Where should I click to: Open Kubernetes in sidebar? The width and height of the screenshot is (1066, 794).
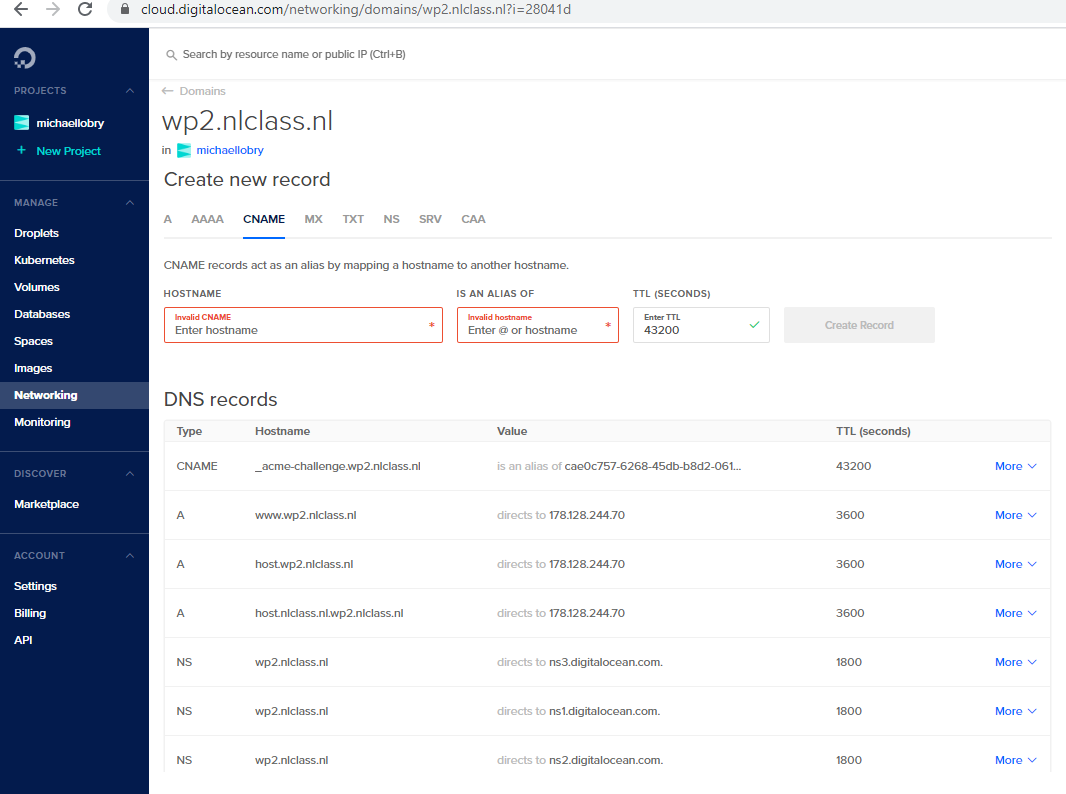point(44,260)
